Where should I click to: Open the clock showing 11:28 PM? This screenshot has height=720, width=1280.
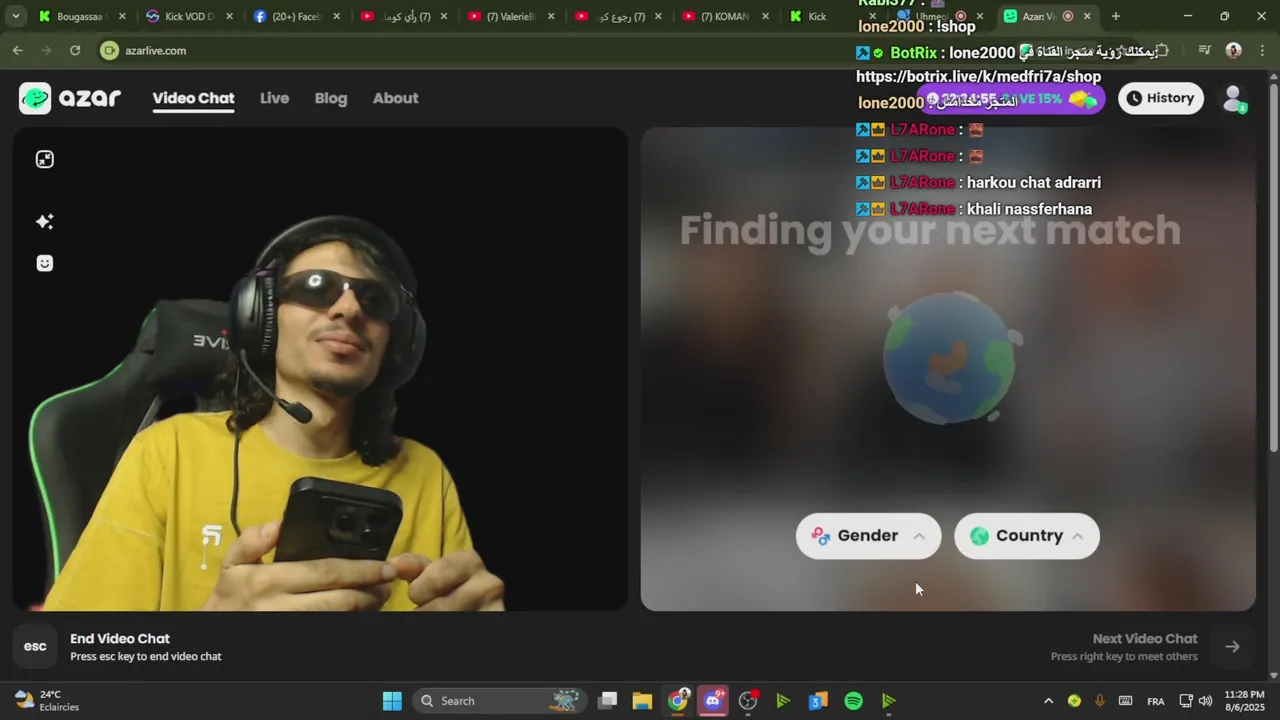pyautogui.click(x=1244, y=701)
